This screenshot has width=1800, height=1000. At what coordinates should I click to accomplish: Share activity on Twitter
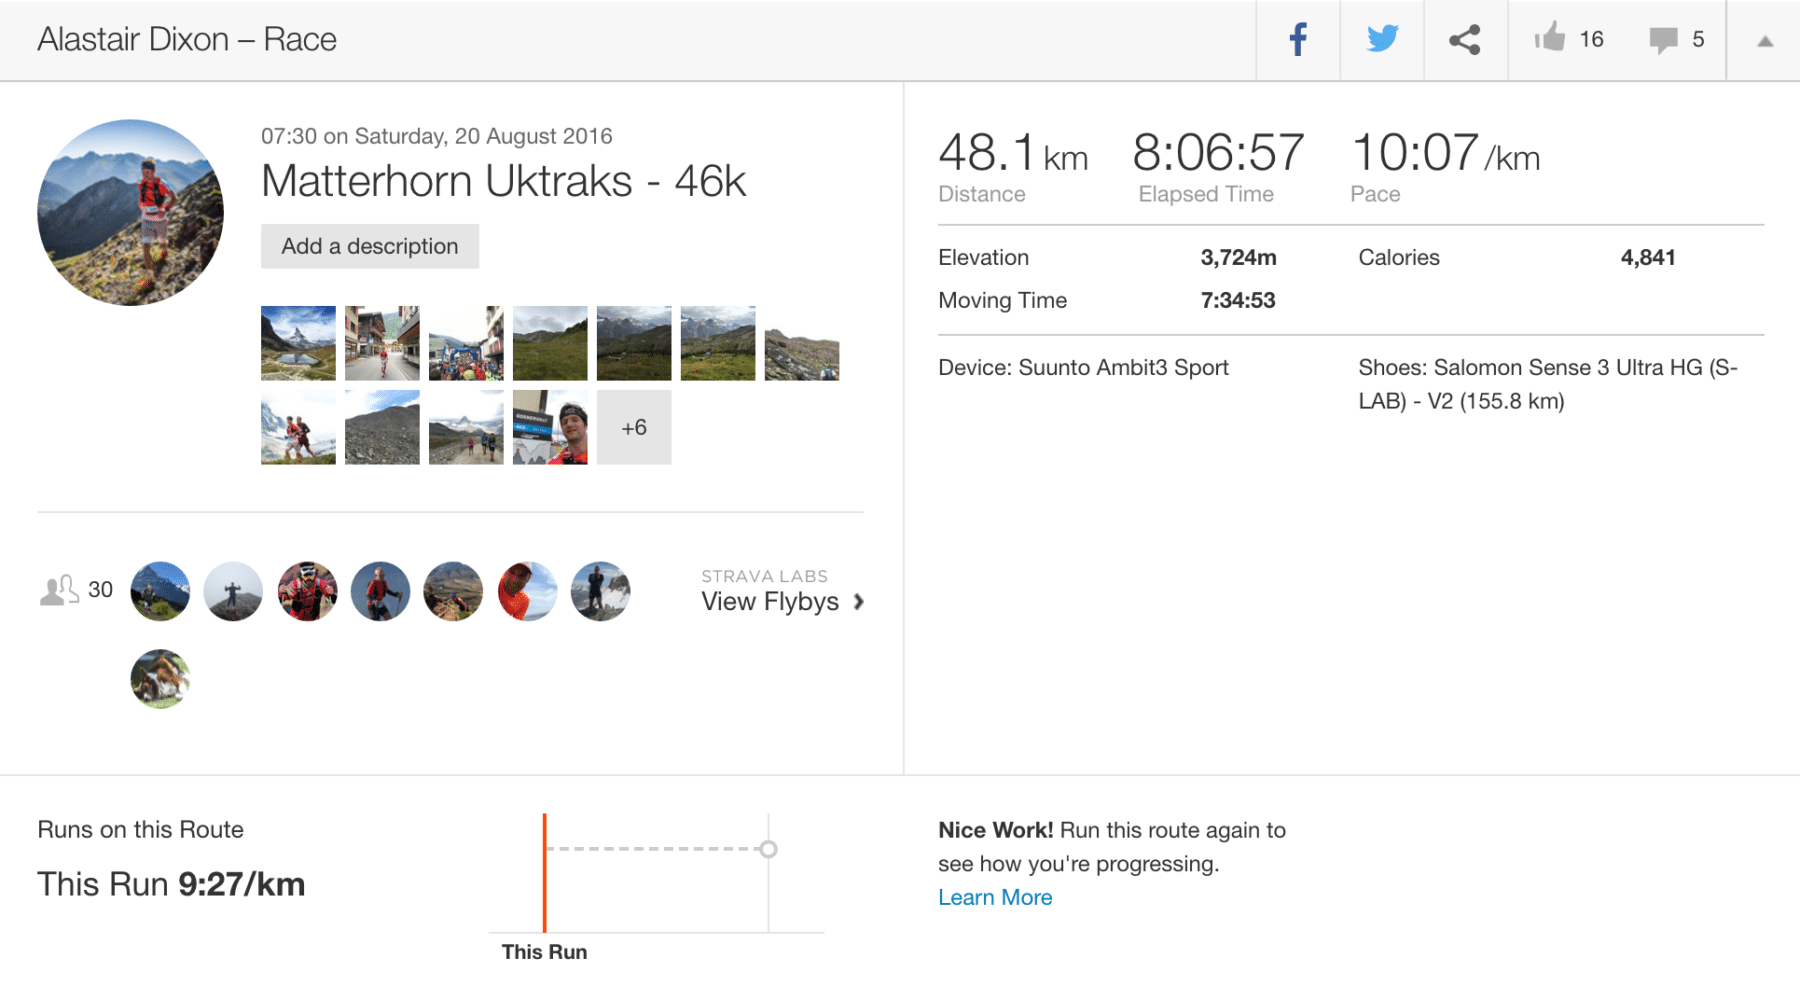(1382, 40)
